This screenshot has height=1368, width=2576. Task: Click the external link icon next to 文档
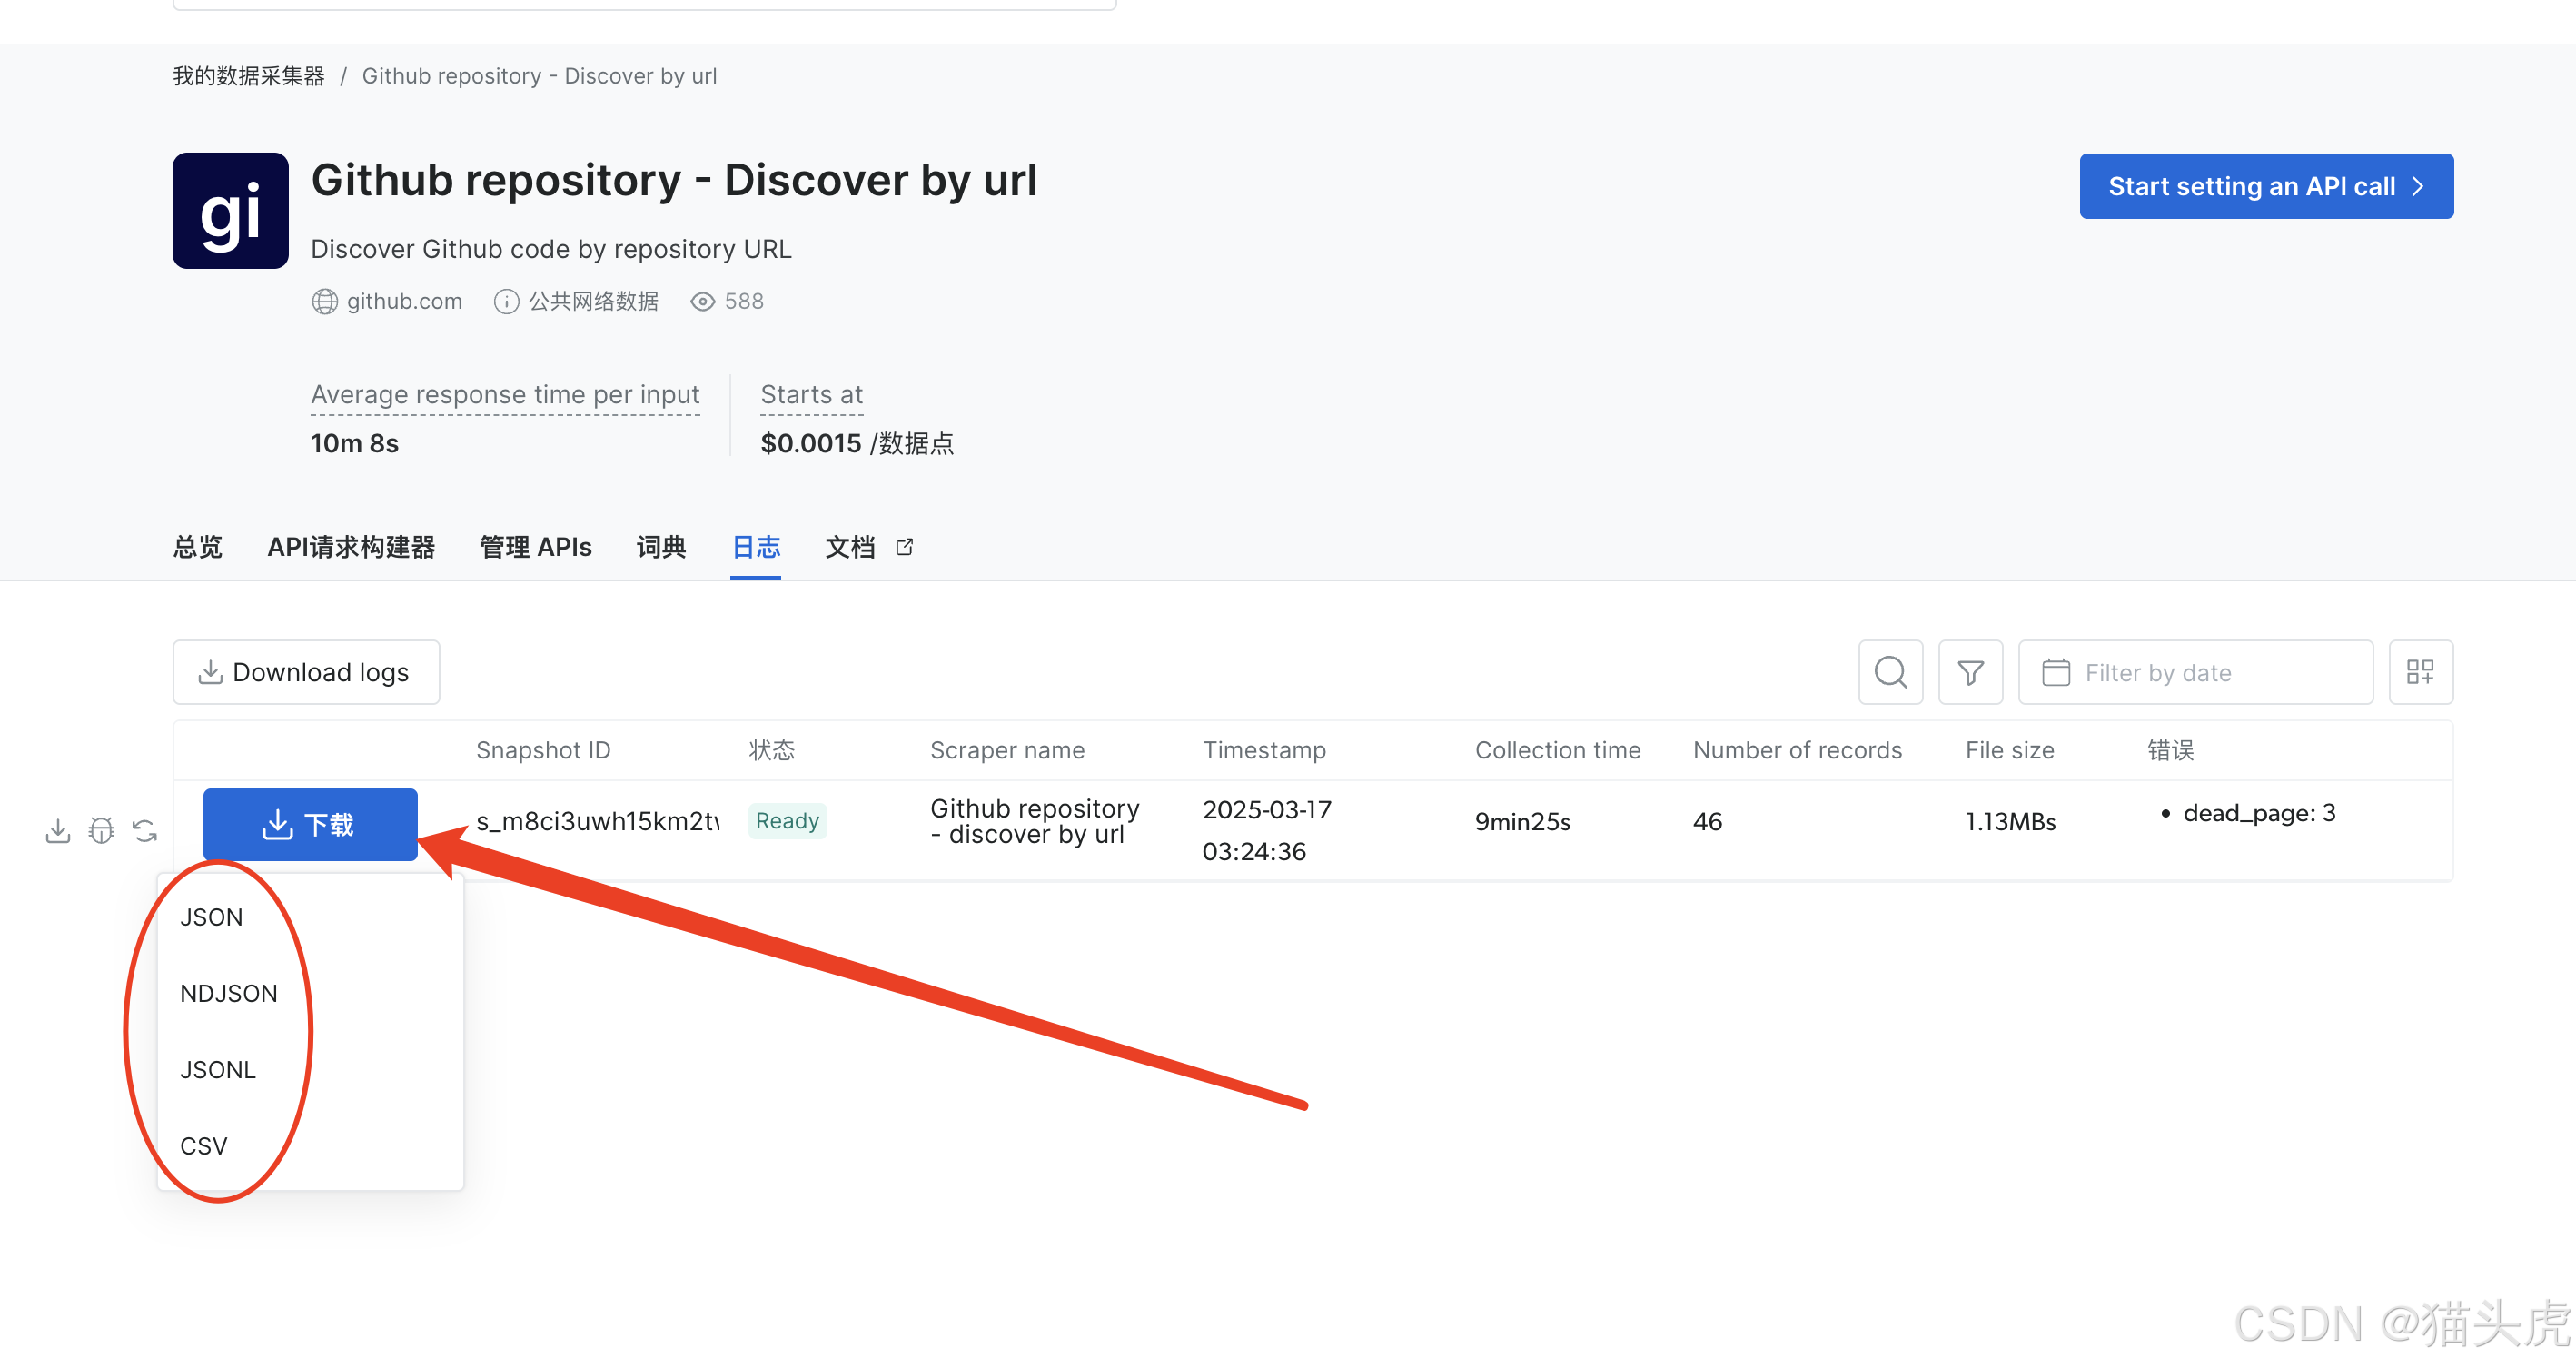905,547
